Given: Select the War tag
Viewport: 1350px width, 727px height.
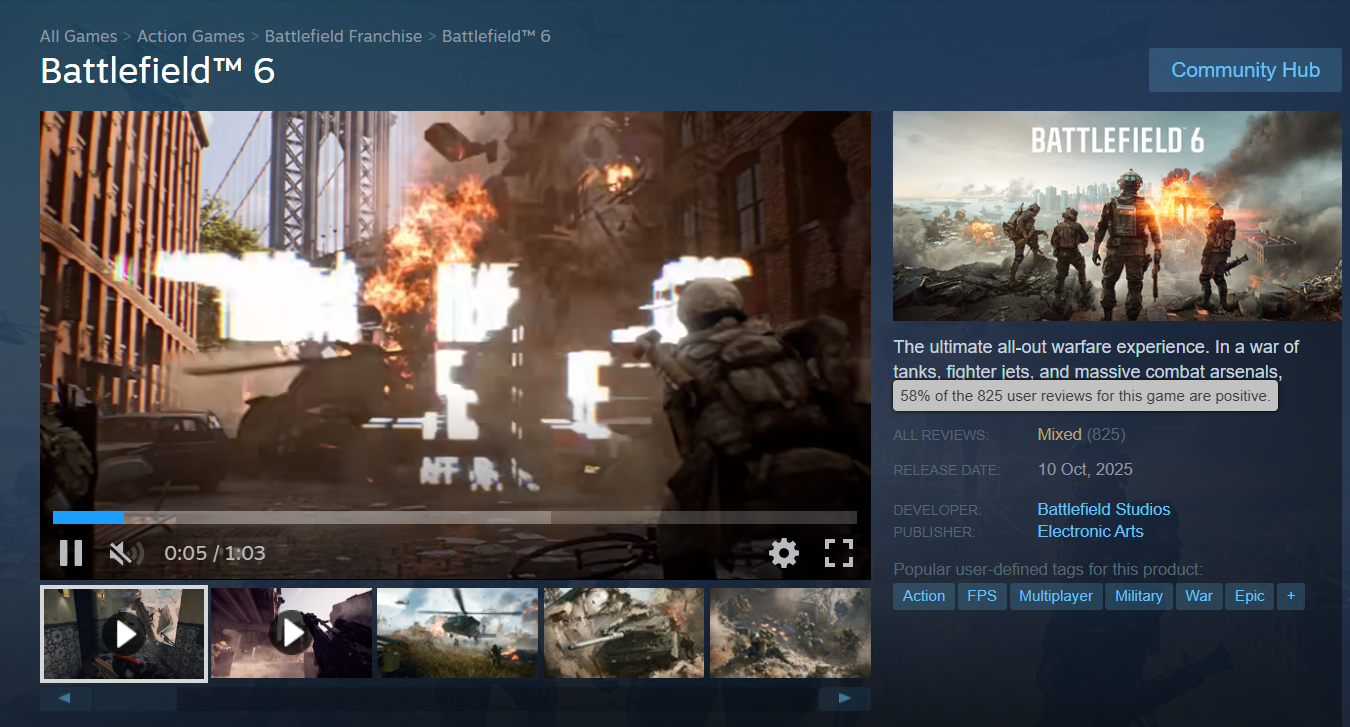Looking at the screenshot, I should pyautogui.click(x=1199, y=596).
